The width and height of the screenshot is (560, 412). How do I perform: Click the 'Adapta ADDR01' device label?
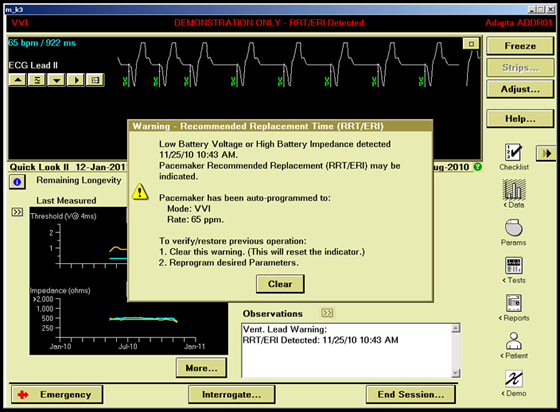point(519,23)
